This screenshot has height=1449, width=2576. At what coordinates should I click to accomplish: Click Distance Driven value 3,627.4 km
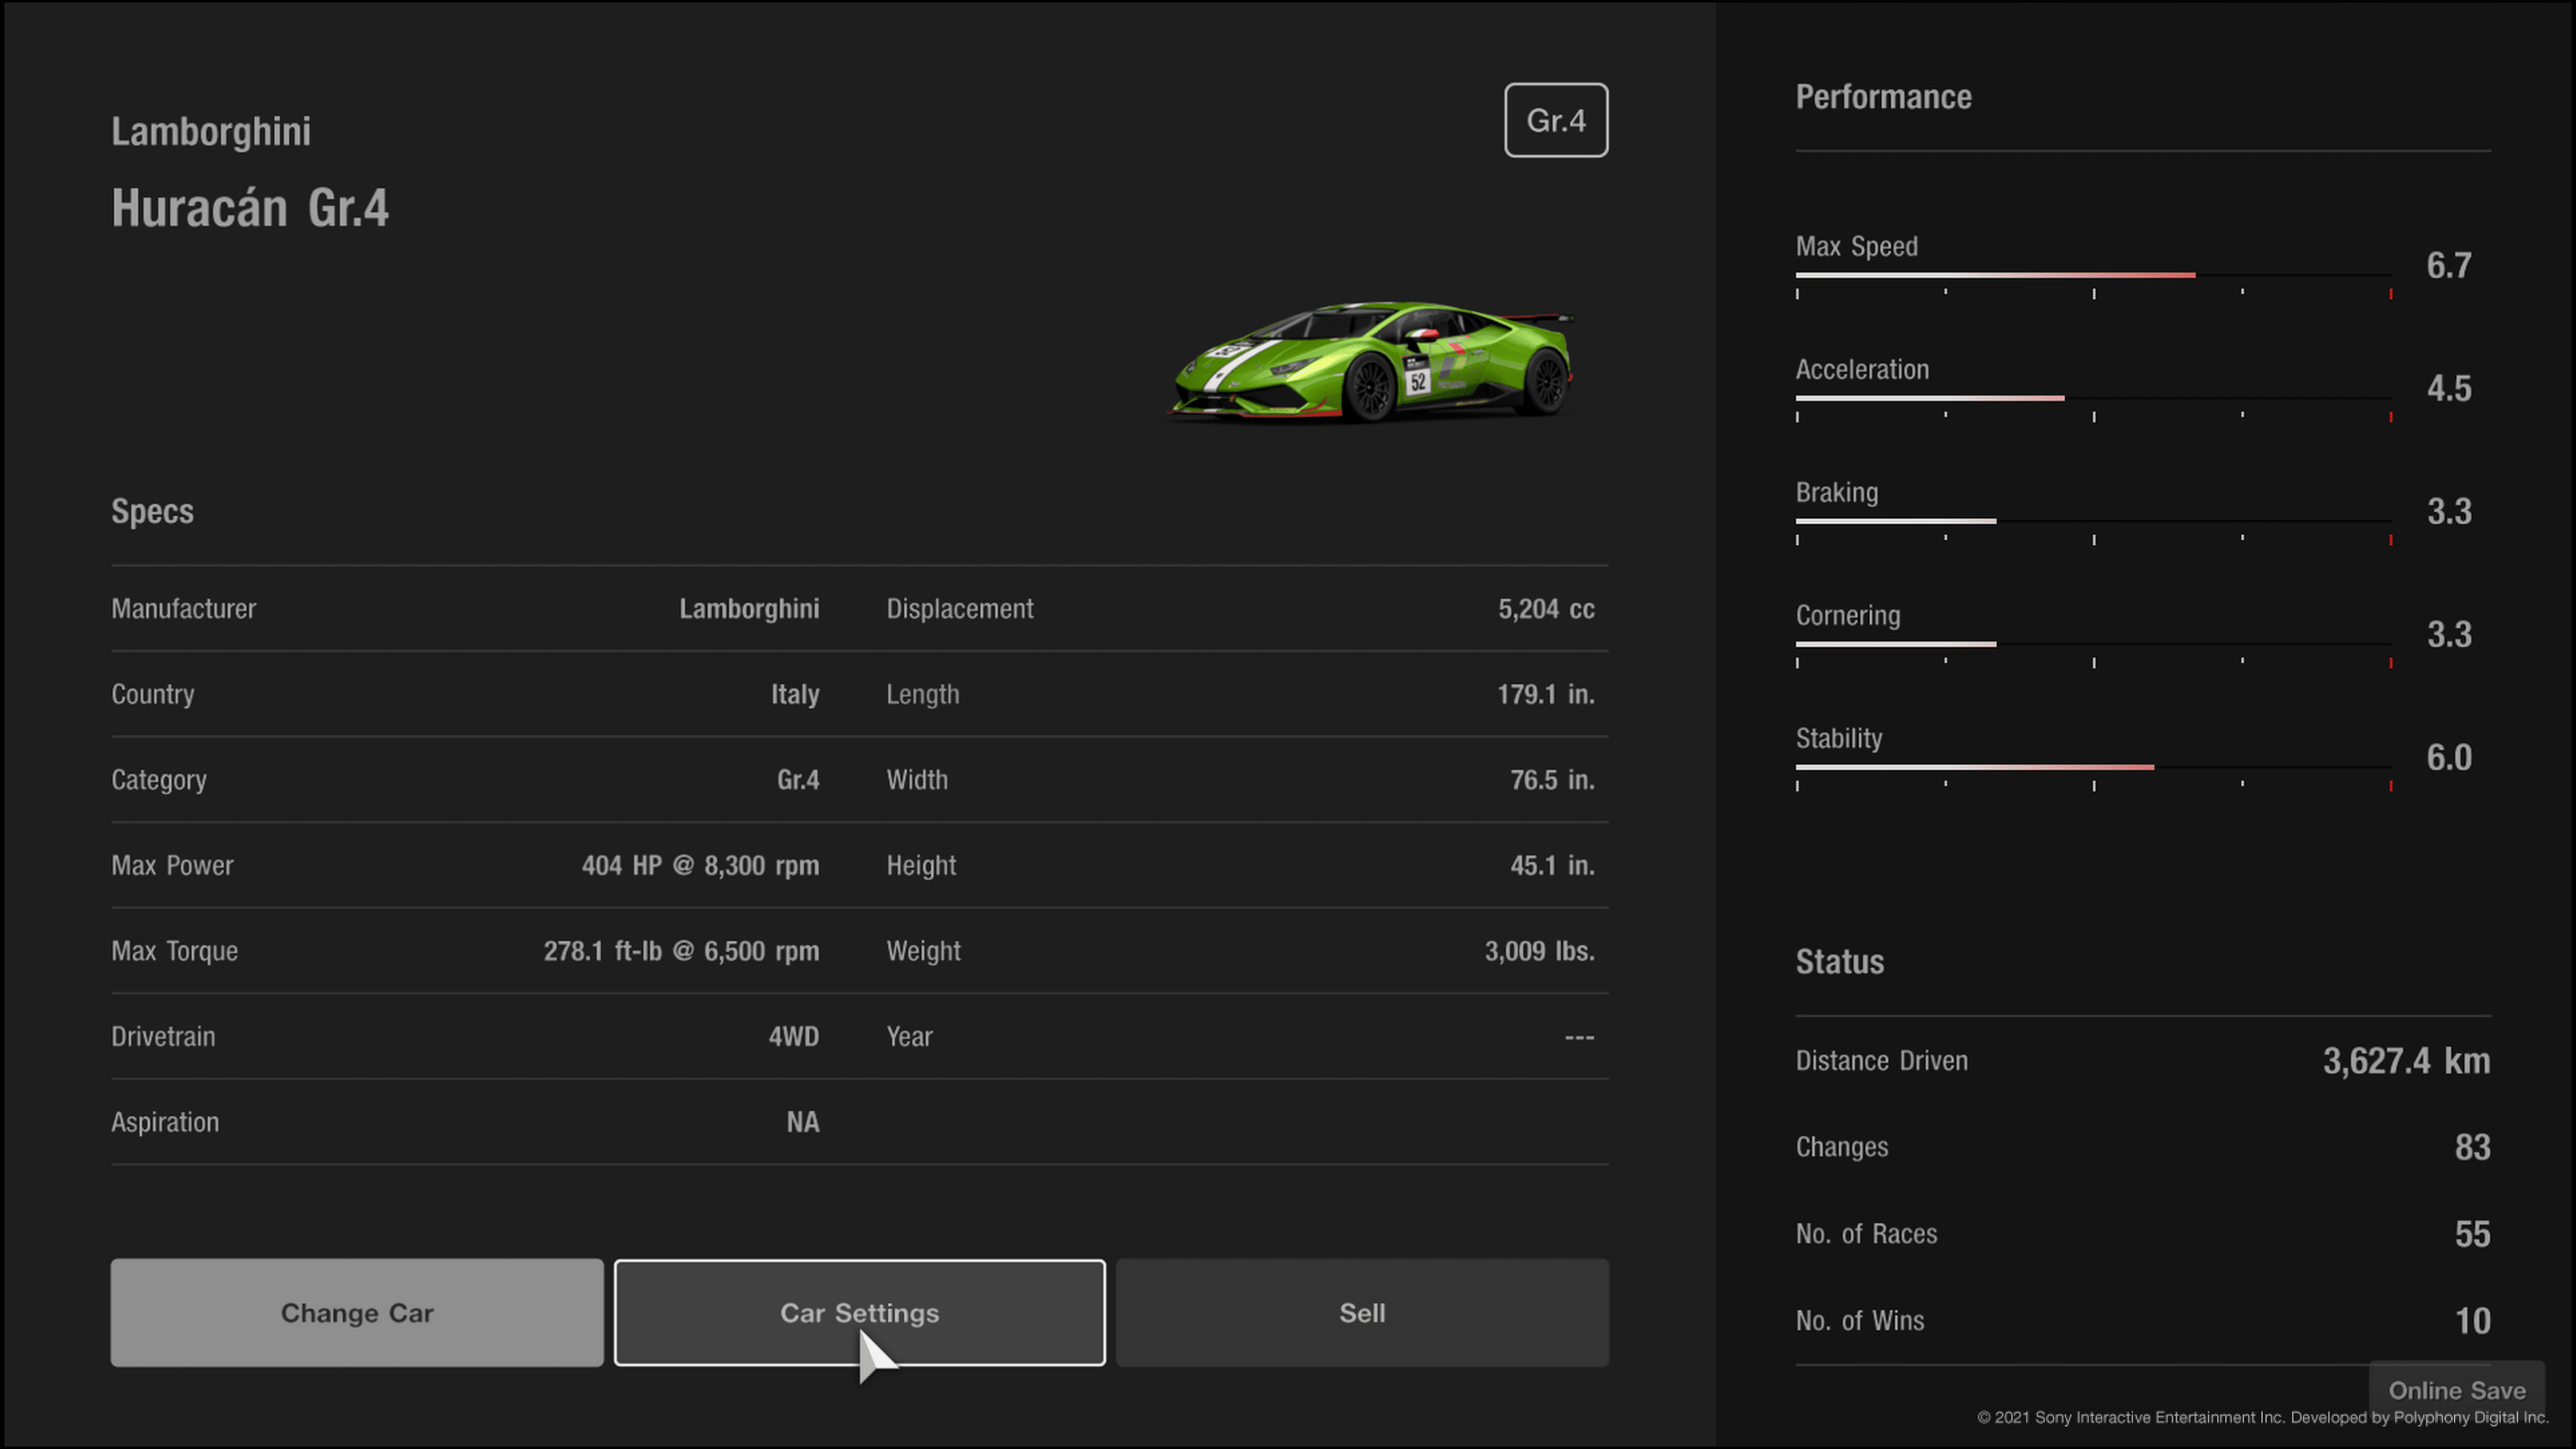pyautogui.click(x=2406, y=1061)
